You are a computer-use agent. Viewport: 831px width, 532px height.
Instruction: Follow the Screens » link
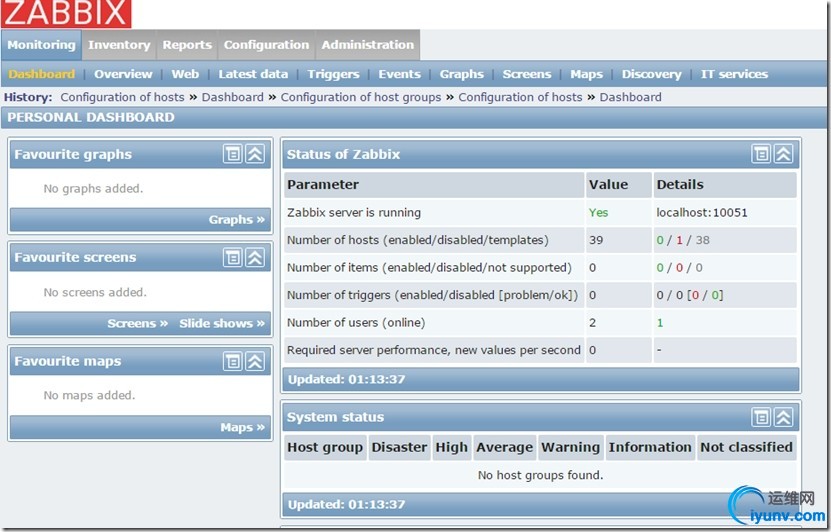point(137,323)
